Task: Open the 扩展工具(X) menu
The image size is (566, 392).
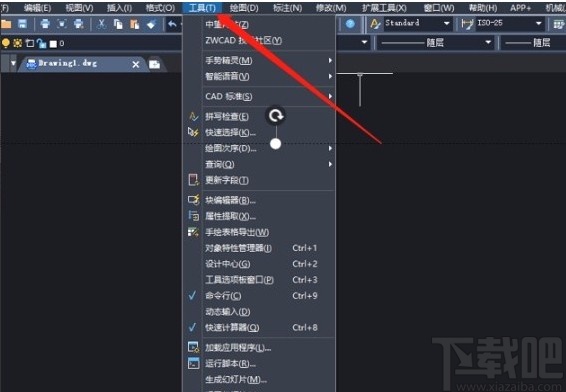Action: 384,8
